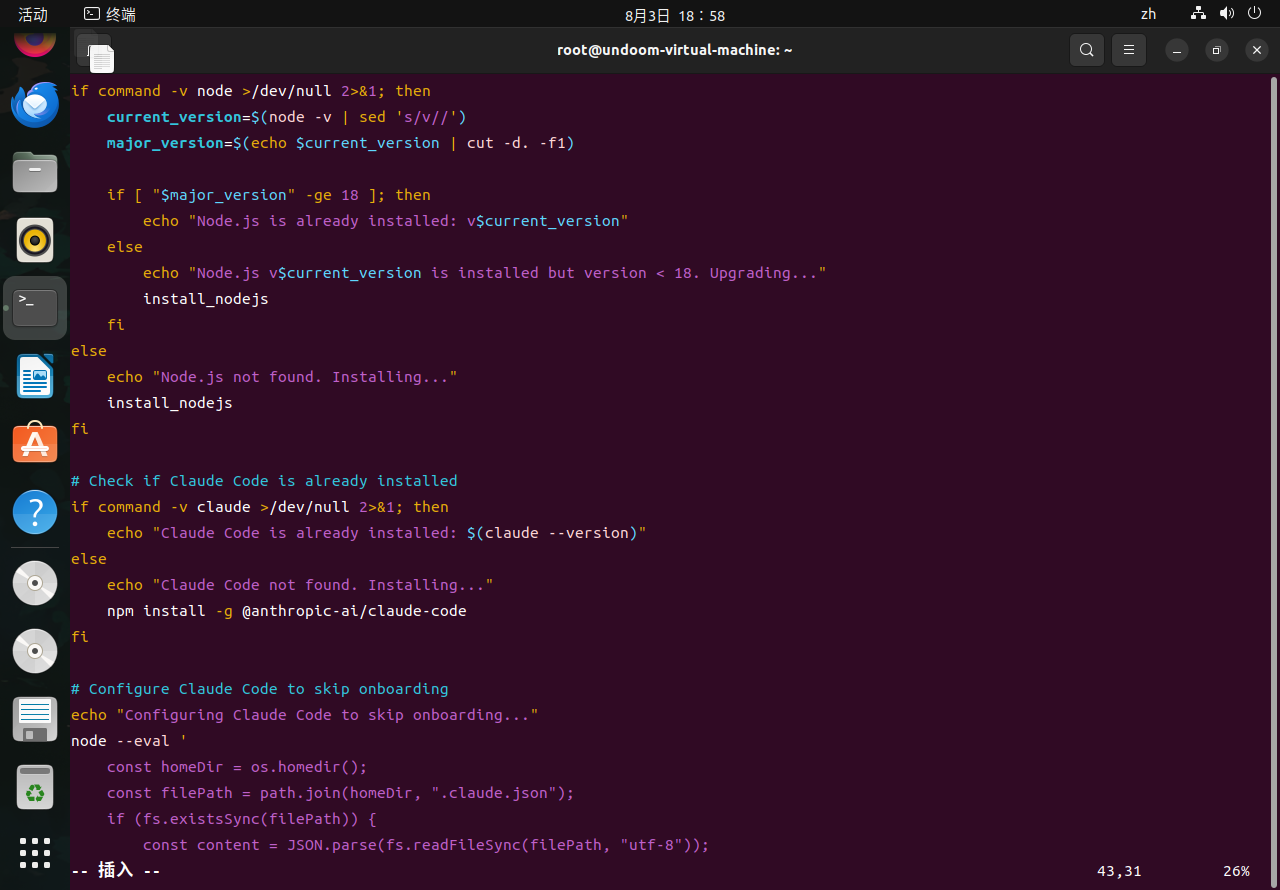The height and width of the screenshot is (890, 1280).
Task: Open the floppy-disk drive icon in the dock
Action: 35,719
